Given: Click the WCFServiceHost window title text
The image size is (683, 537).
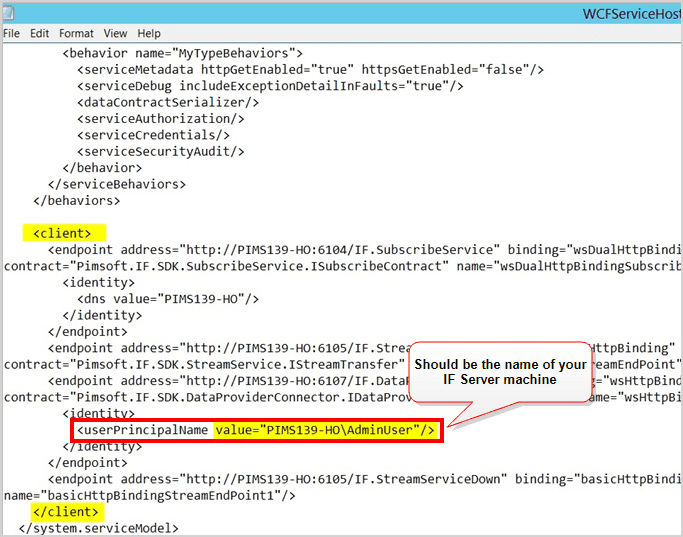Looking at the screenshot, I should (632, 14).
